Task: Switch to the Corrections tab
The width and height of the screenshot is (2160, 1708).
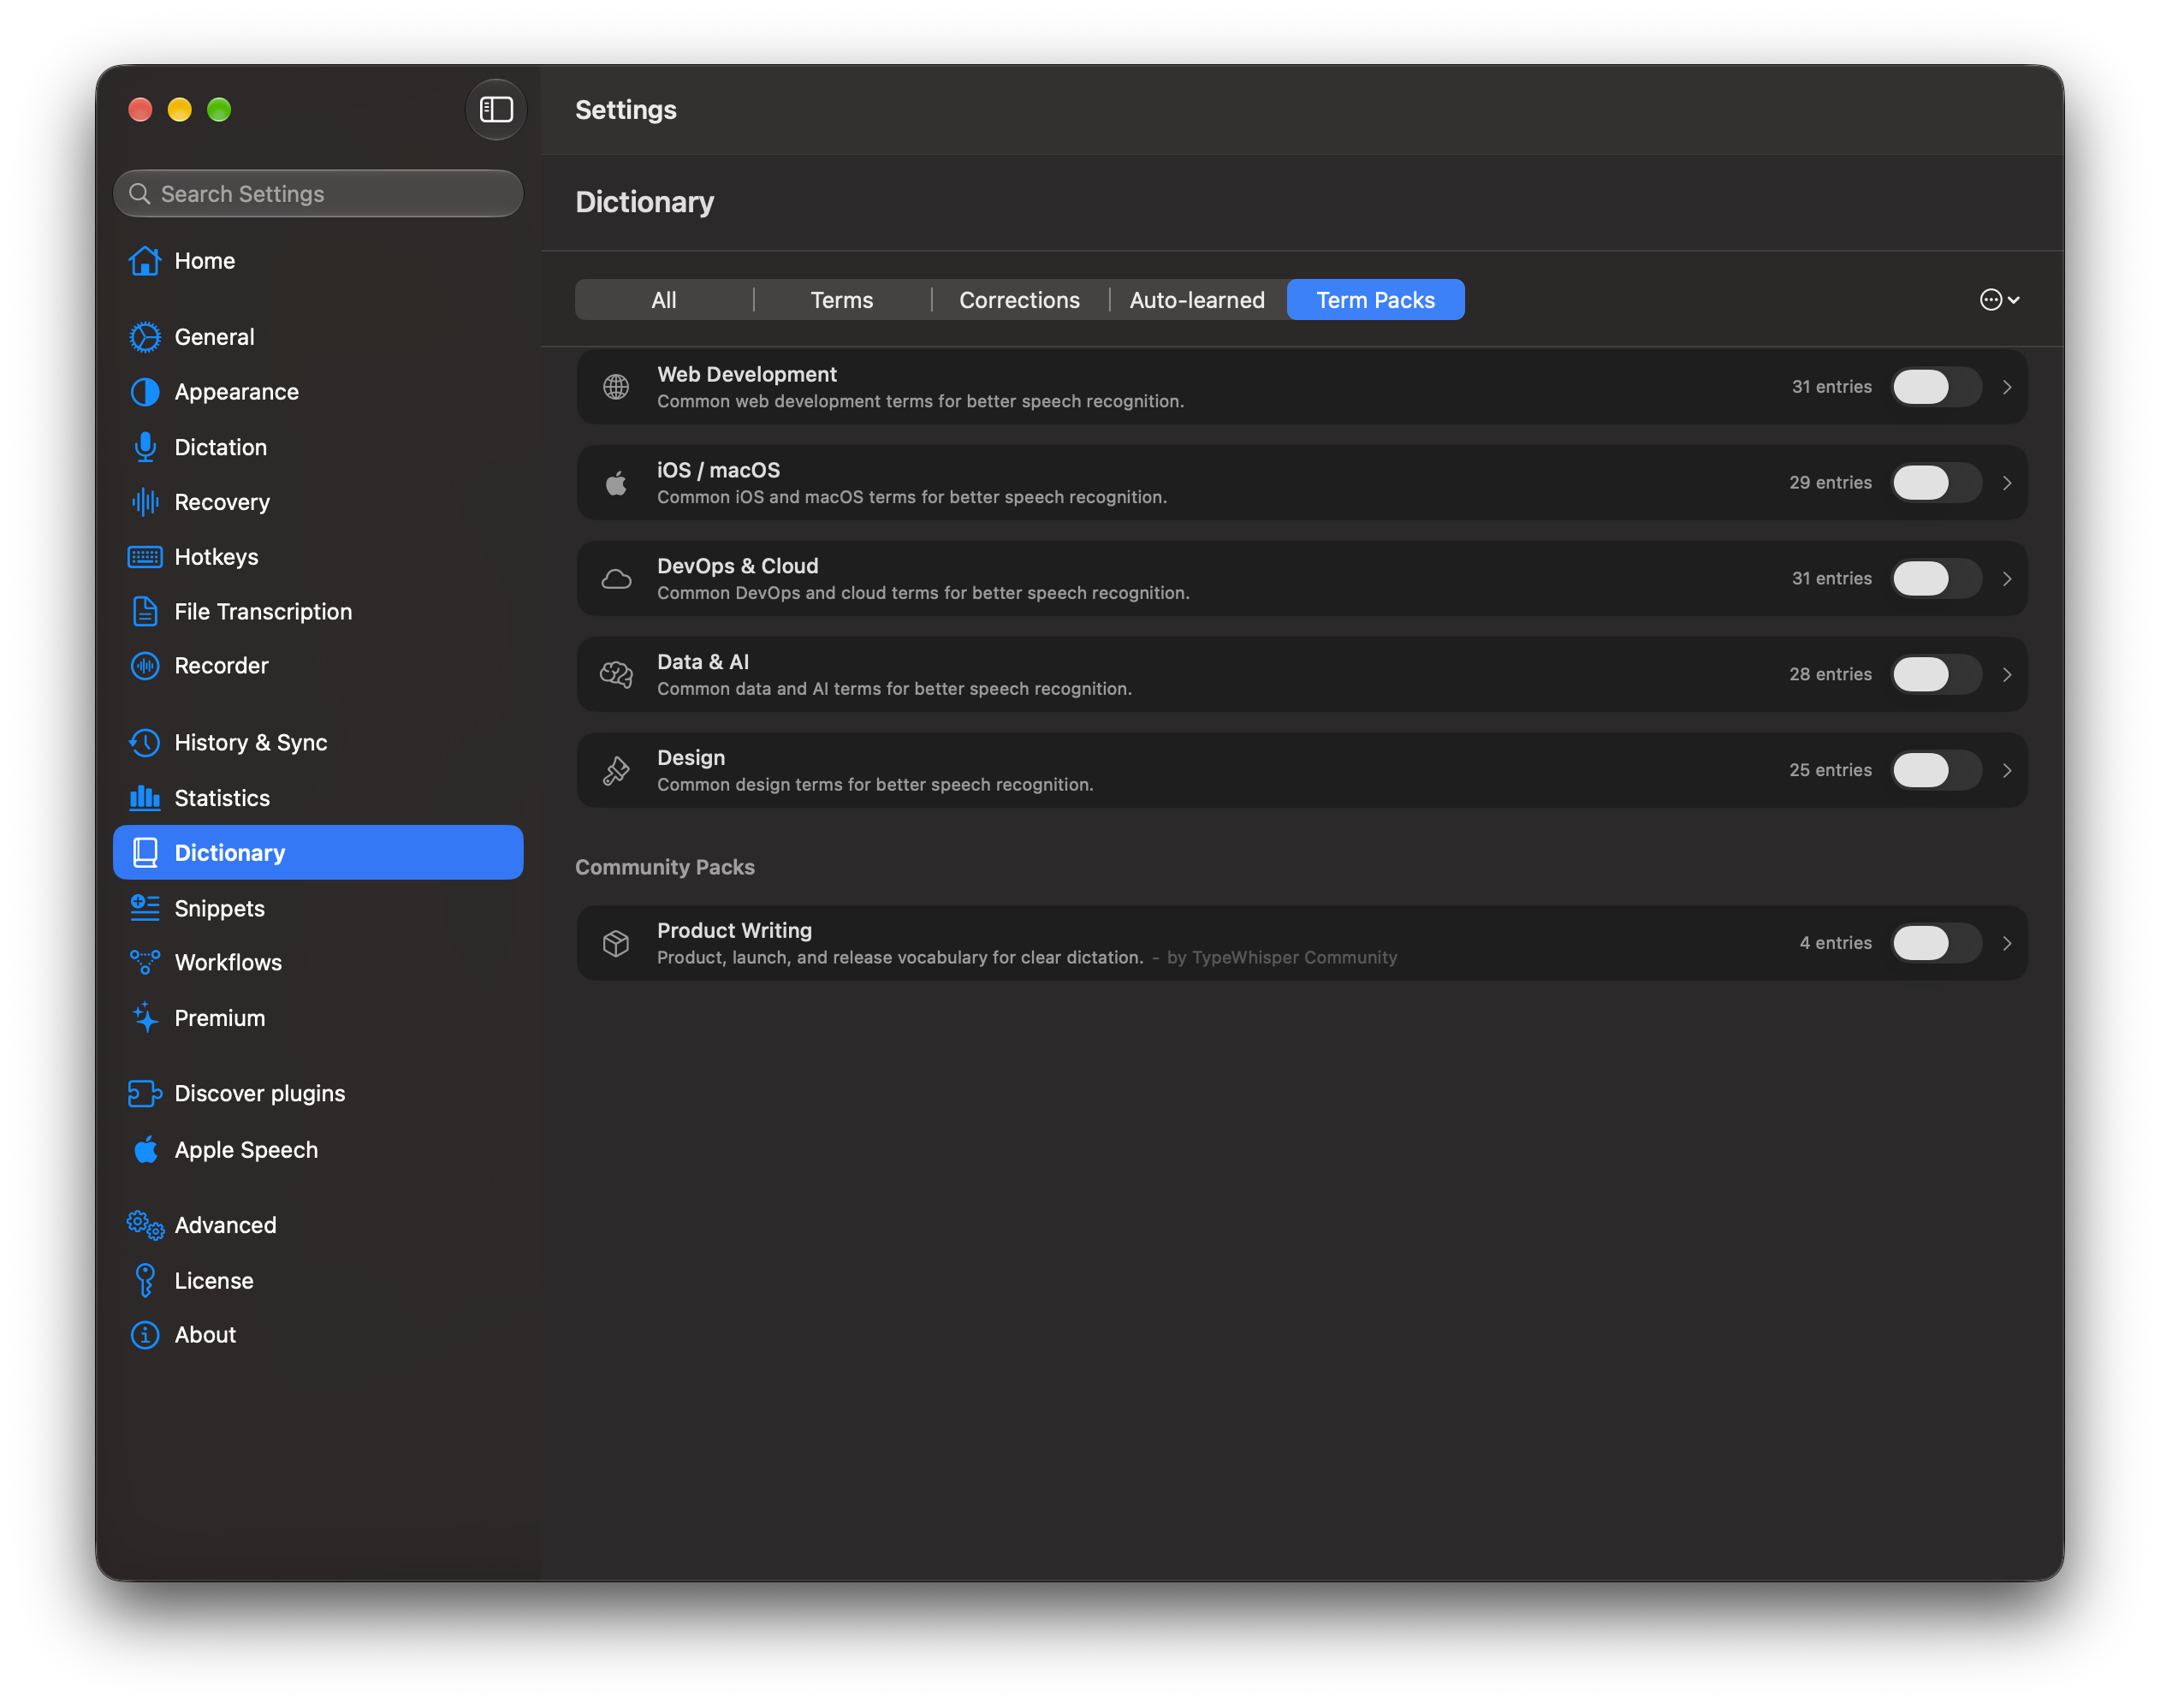Action: 1019,300
